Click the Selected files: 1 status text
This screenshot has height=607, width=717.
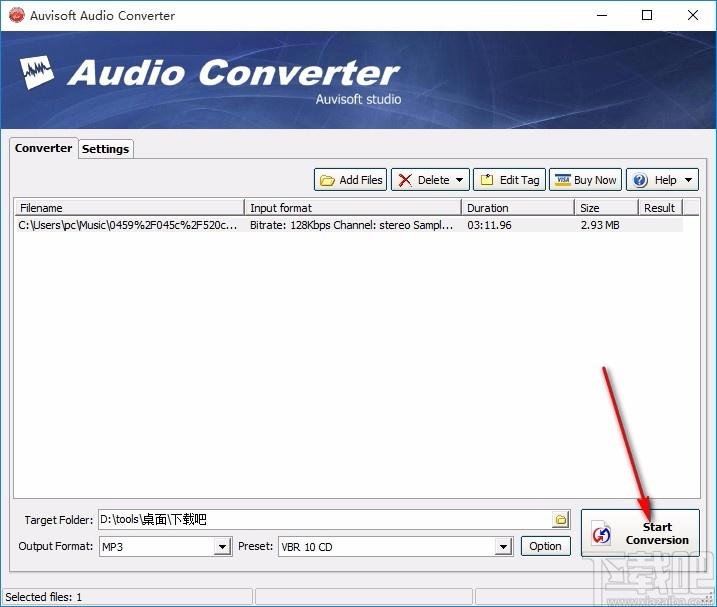coord(43,597)
